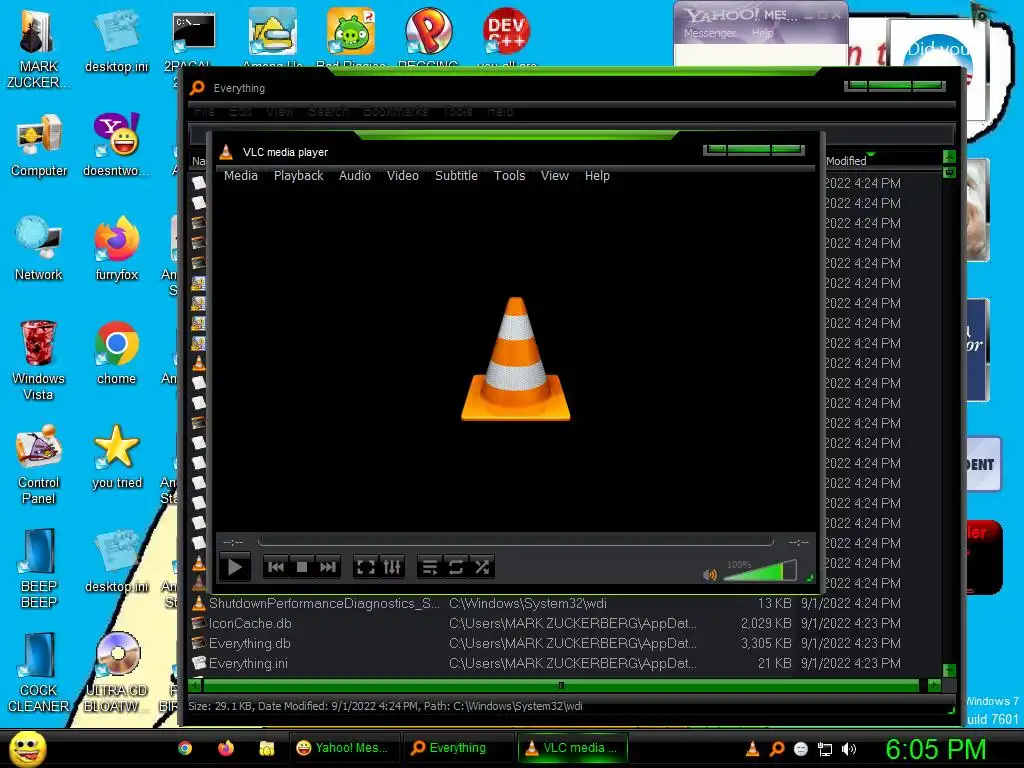Open the Start menu smiley button

pos(28,748)
